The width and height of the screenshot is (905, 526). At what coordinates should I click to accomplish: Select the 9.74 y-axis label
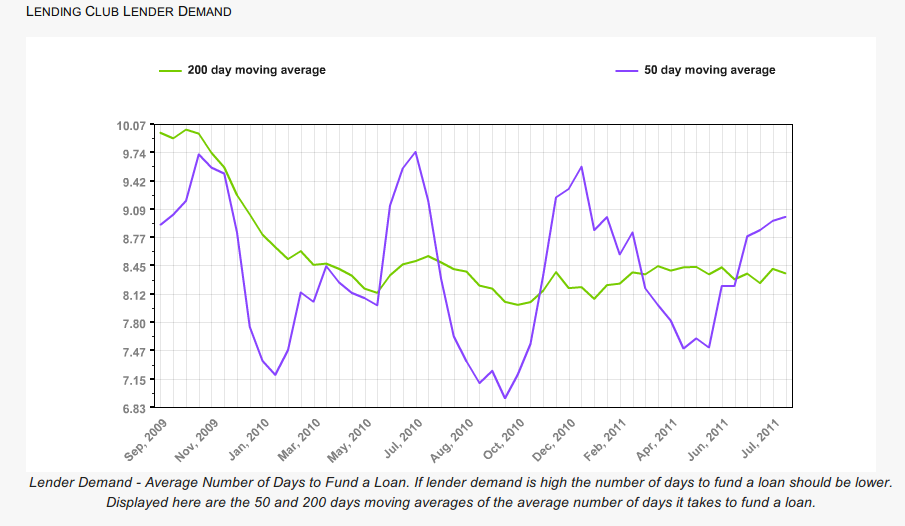coord(134,154)
